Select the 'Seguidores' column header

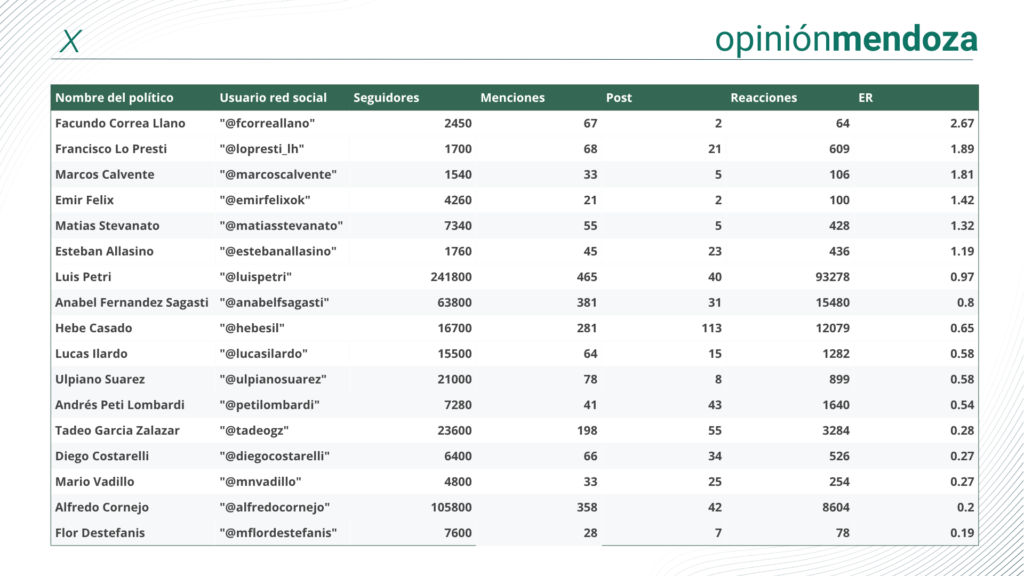pyautogui.click(x=386, y=98)
